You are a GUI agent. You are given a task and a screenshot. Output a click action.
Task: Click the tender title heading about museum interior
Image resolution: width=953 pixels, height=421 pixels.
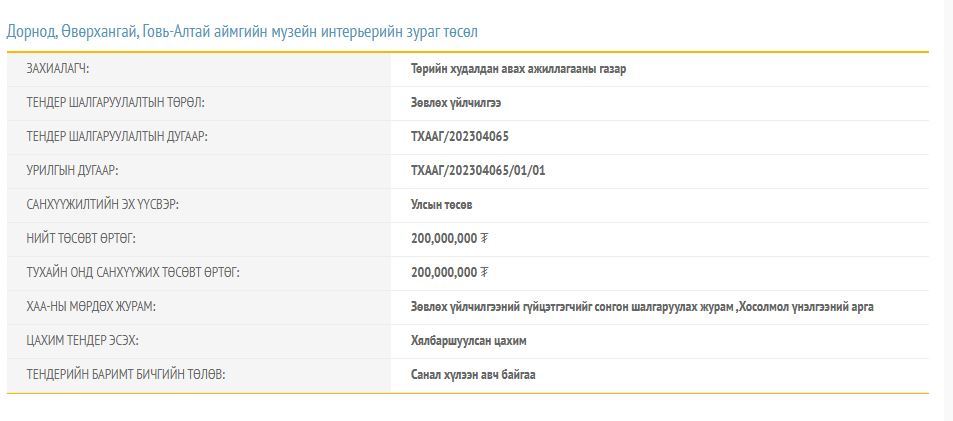point(242,31)
